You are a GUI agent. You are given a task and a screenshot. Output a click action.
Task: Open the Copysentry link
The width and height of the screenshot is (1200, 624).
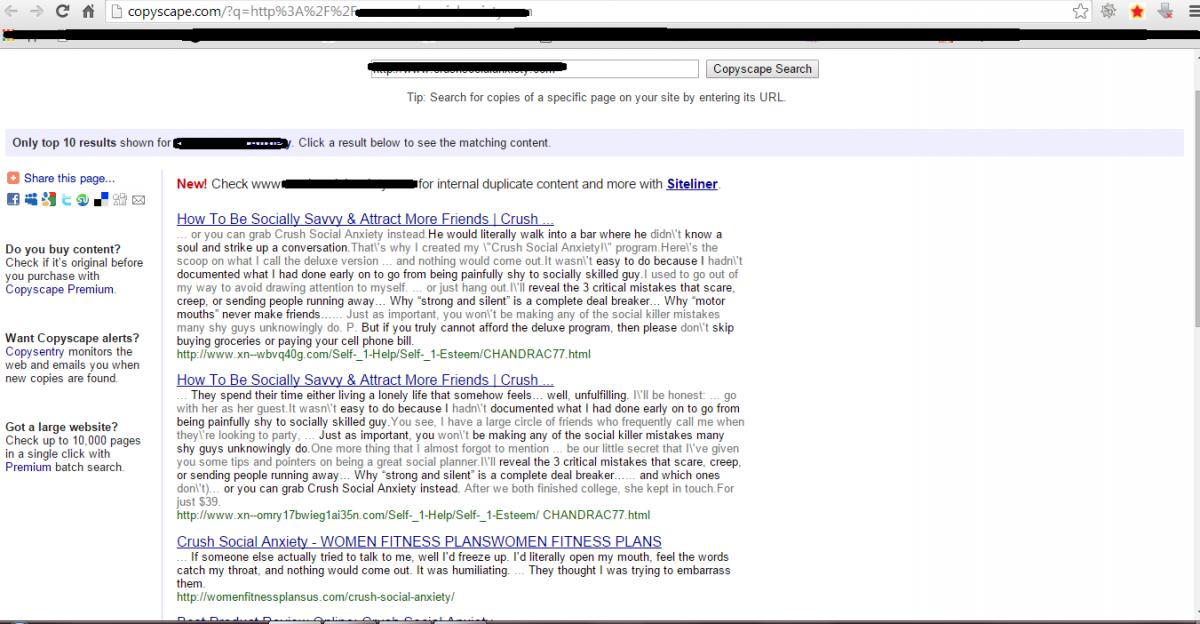tap(34, 352)
